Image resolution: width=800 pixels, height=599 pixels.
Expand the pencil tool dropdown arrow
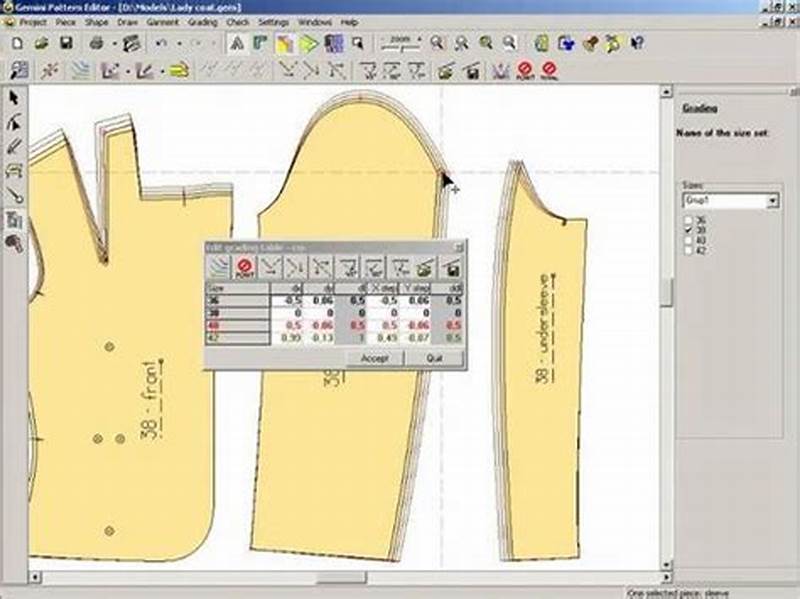[127, 70]
